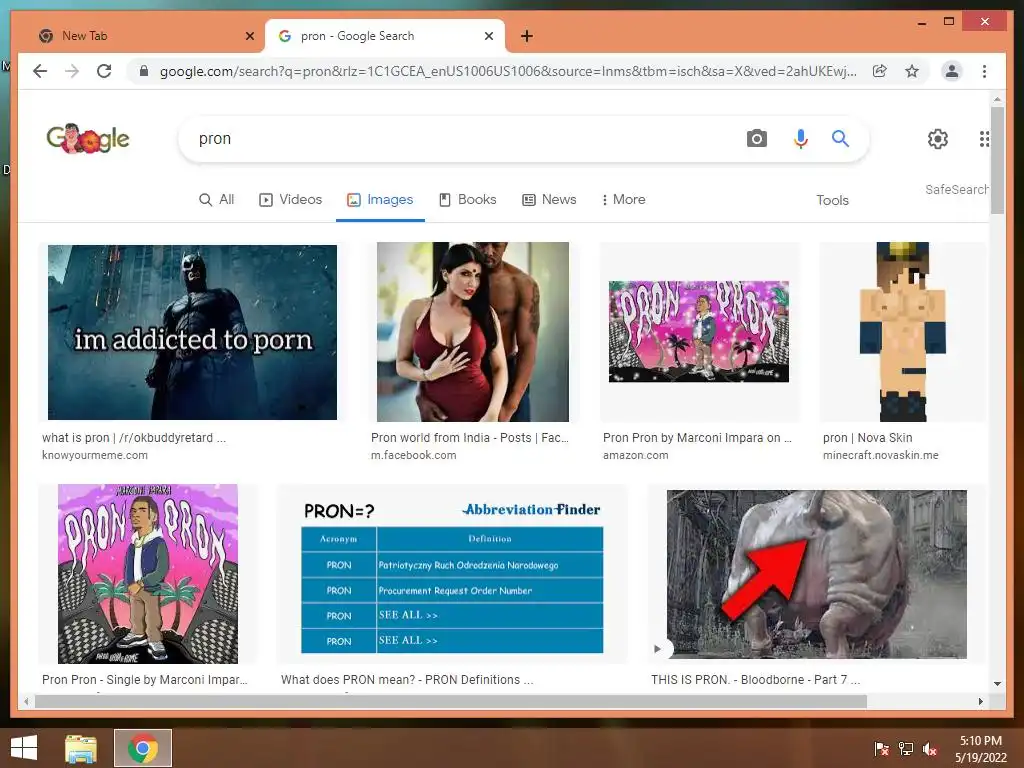Click the forward navigation arrow

72,71
